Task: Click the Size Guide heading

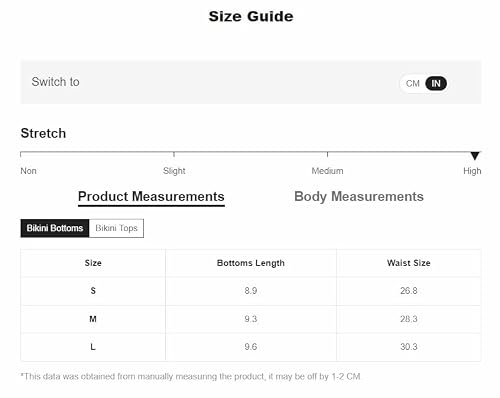Action: point(251,17)
